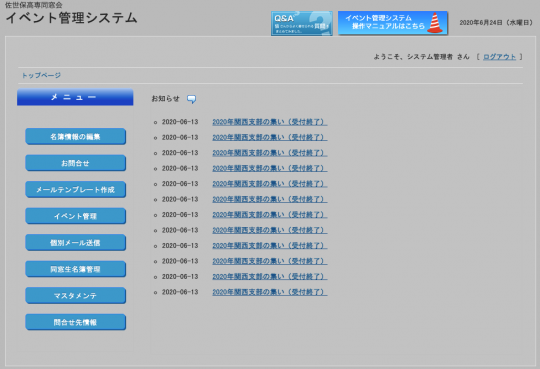Viewport: 540px width, 369px height.
Task: Click the ログアウト link
Action: pyautogui.click(x=499, y=57)
